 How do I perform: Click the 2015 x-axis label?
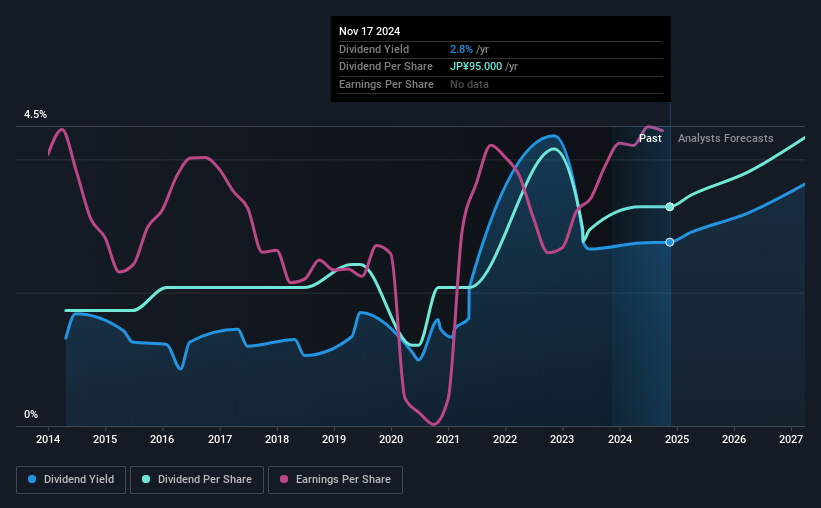click(x=105, y=439)
